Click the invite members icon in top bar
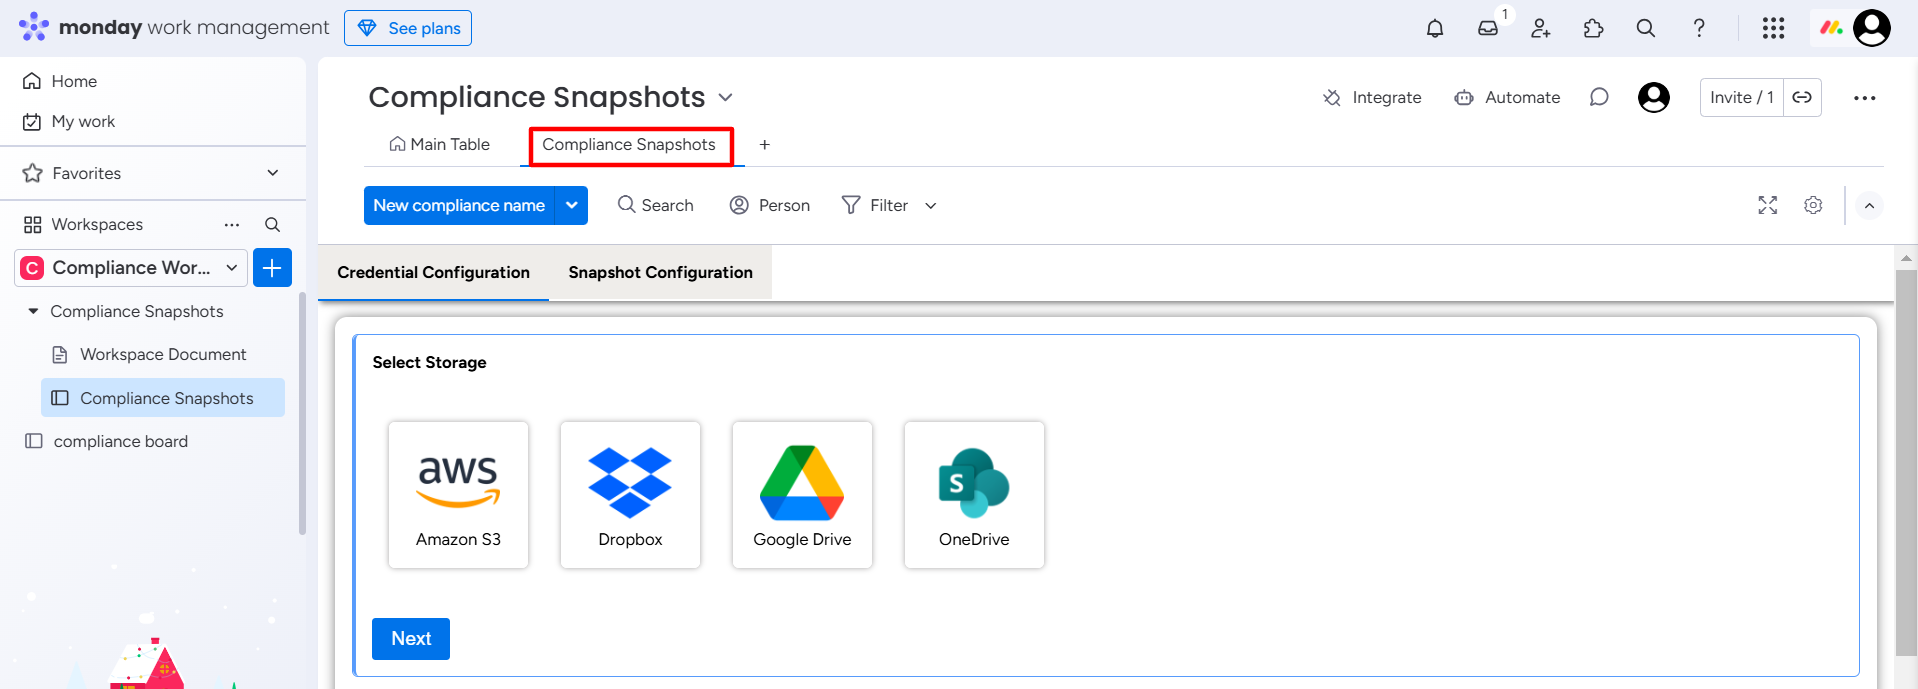This screenshot has width=1918, height=689. click(1541, 28)
